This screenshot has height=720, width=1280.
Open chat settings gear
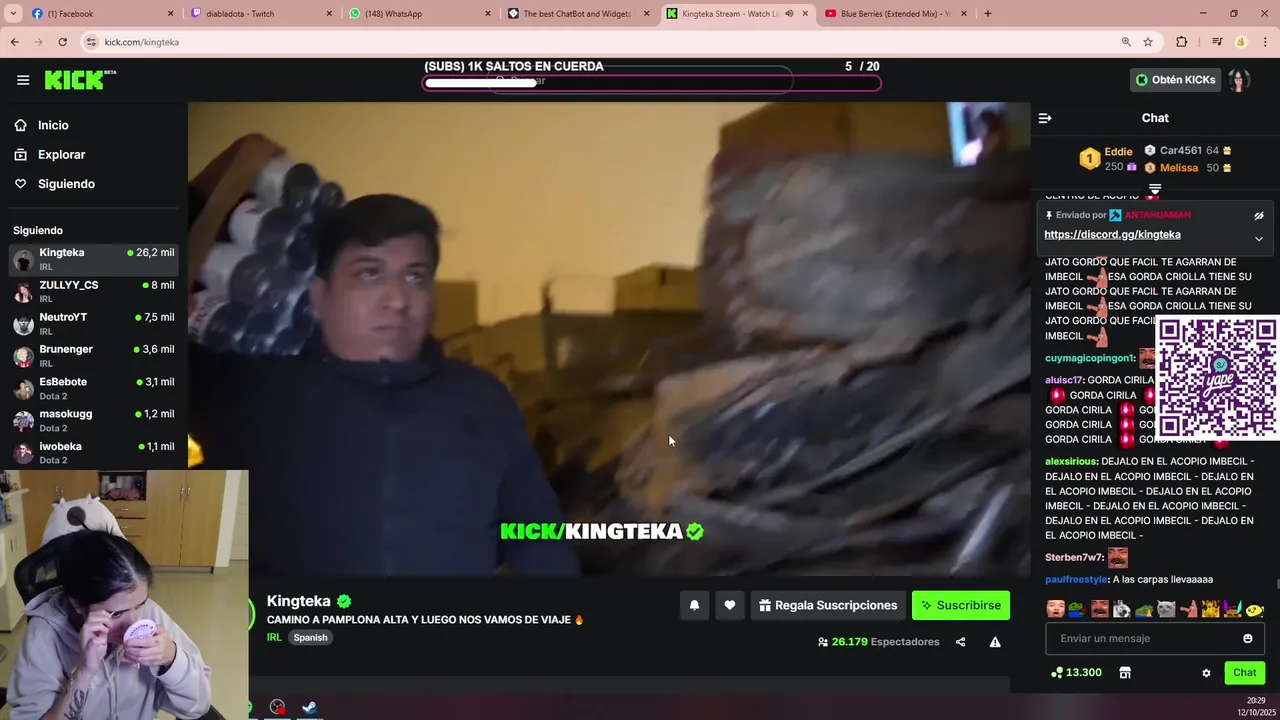(x=1206, y=673)
